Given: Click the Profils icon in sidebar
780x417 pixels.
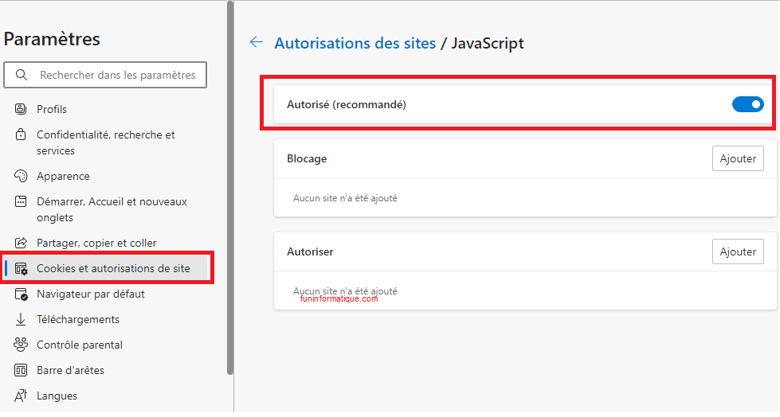Looking at the screenshot, I should point(20,109).
